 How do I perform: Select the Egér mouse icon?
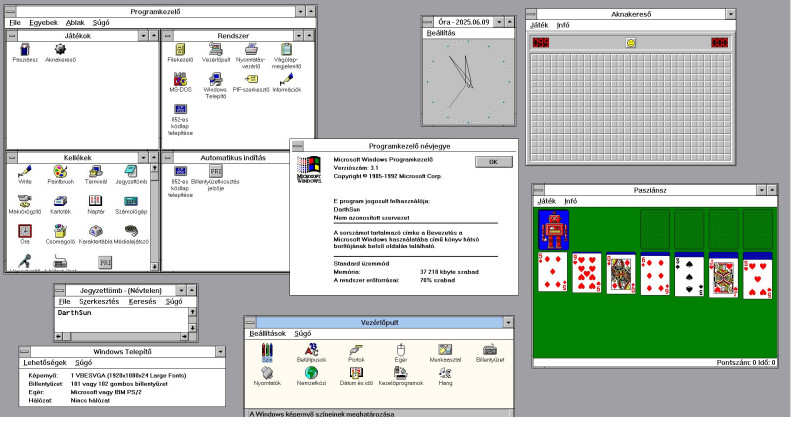(x=401, y=350)
